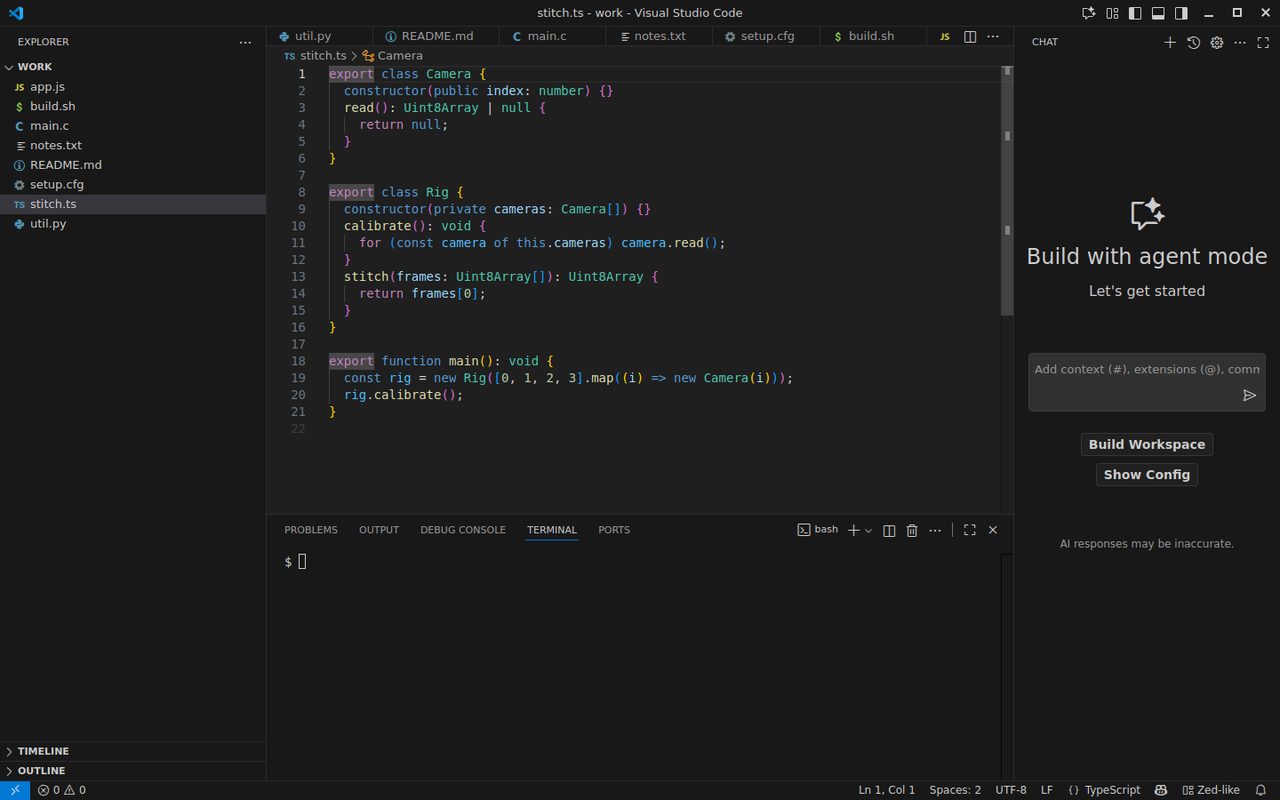Change the UTF-8 file encoding
The width and height of the screenshot is (1280, 800).
[1010, 790]
